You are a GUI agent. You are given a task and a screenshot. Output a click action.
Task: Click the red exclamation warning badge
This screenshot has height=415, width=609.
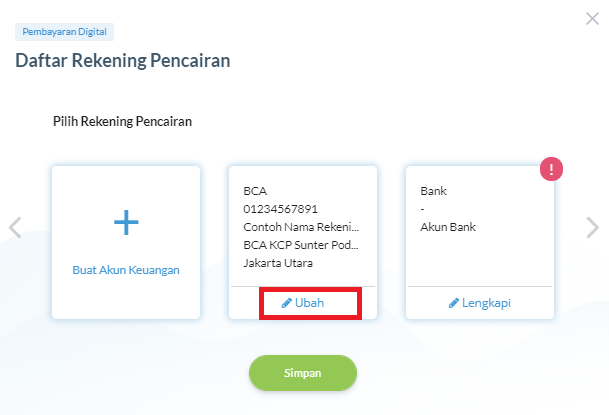(551, 169)
